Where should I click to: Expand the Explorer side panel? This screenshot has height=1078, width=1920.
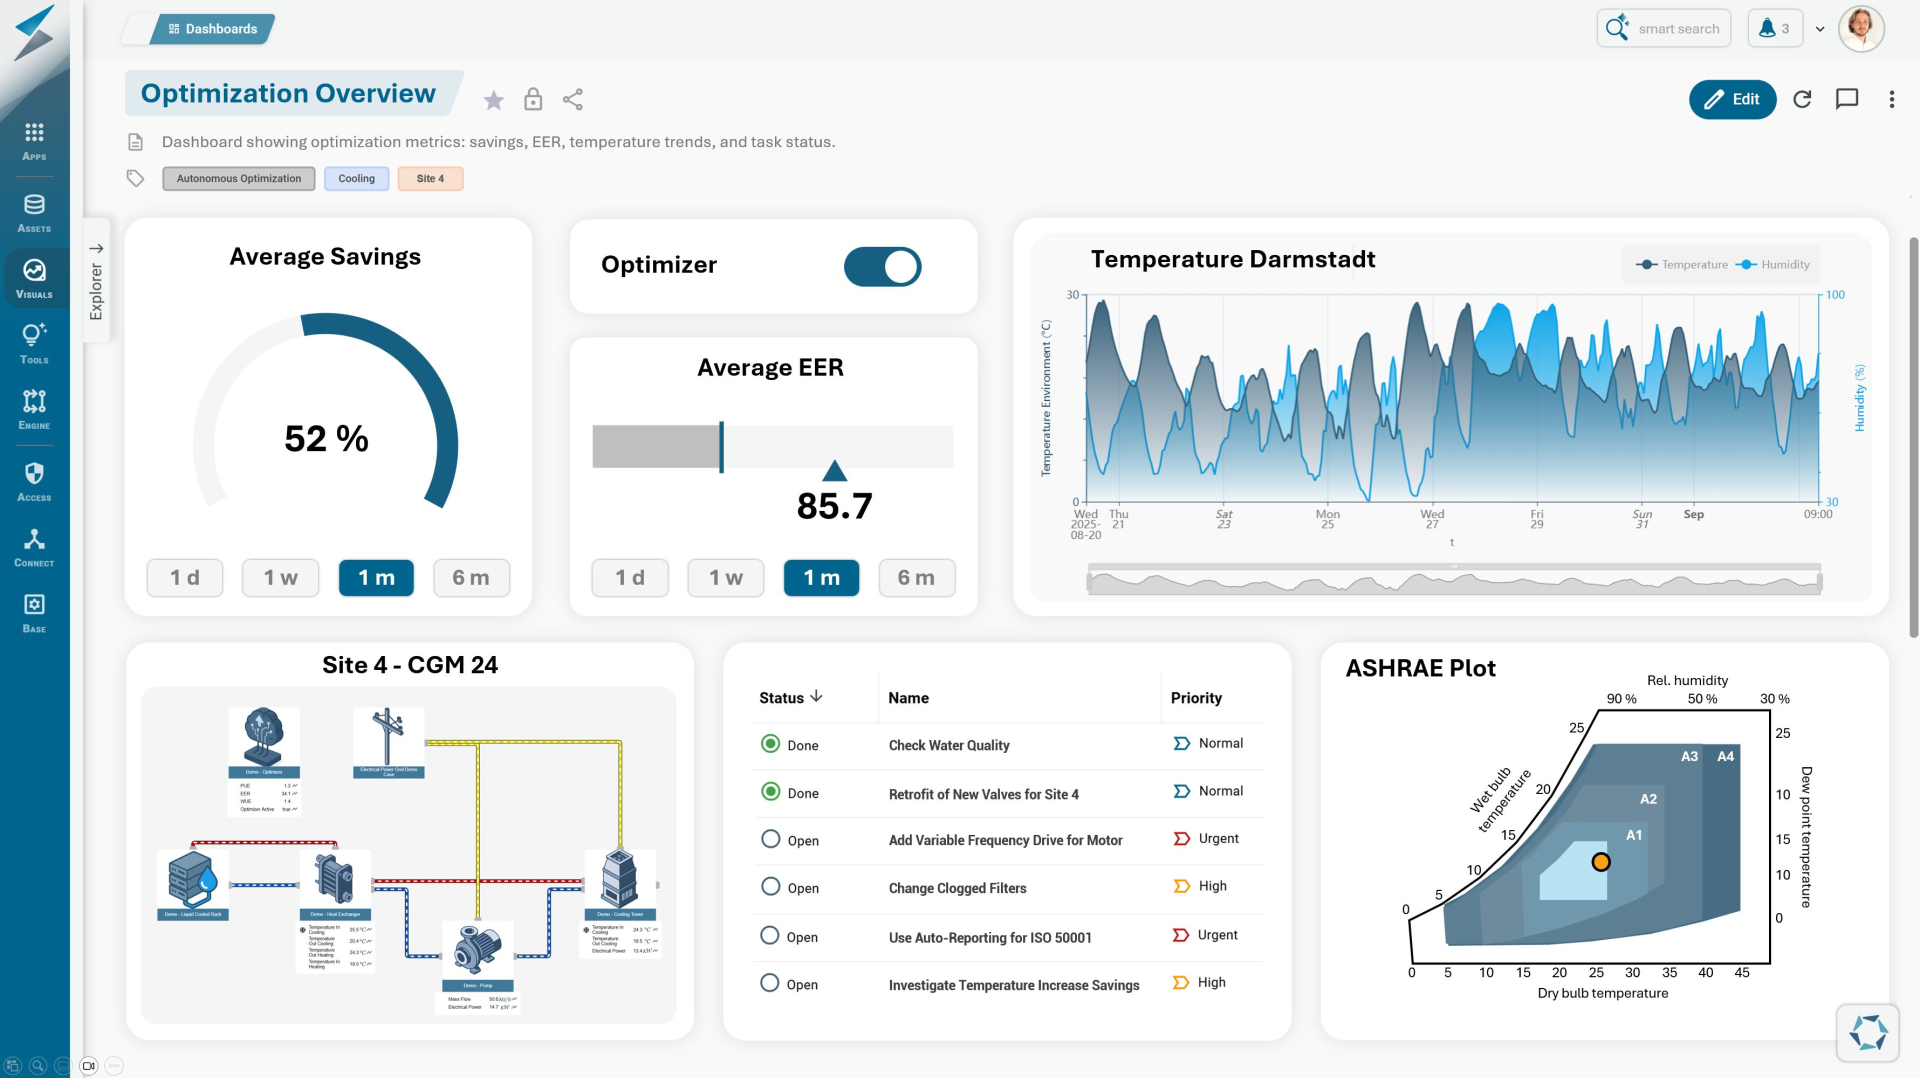pyautogui.click(x=96, y=280)
